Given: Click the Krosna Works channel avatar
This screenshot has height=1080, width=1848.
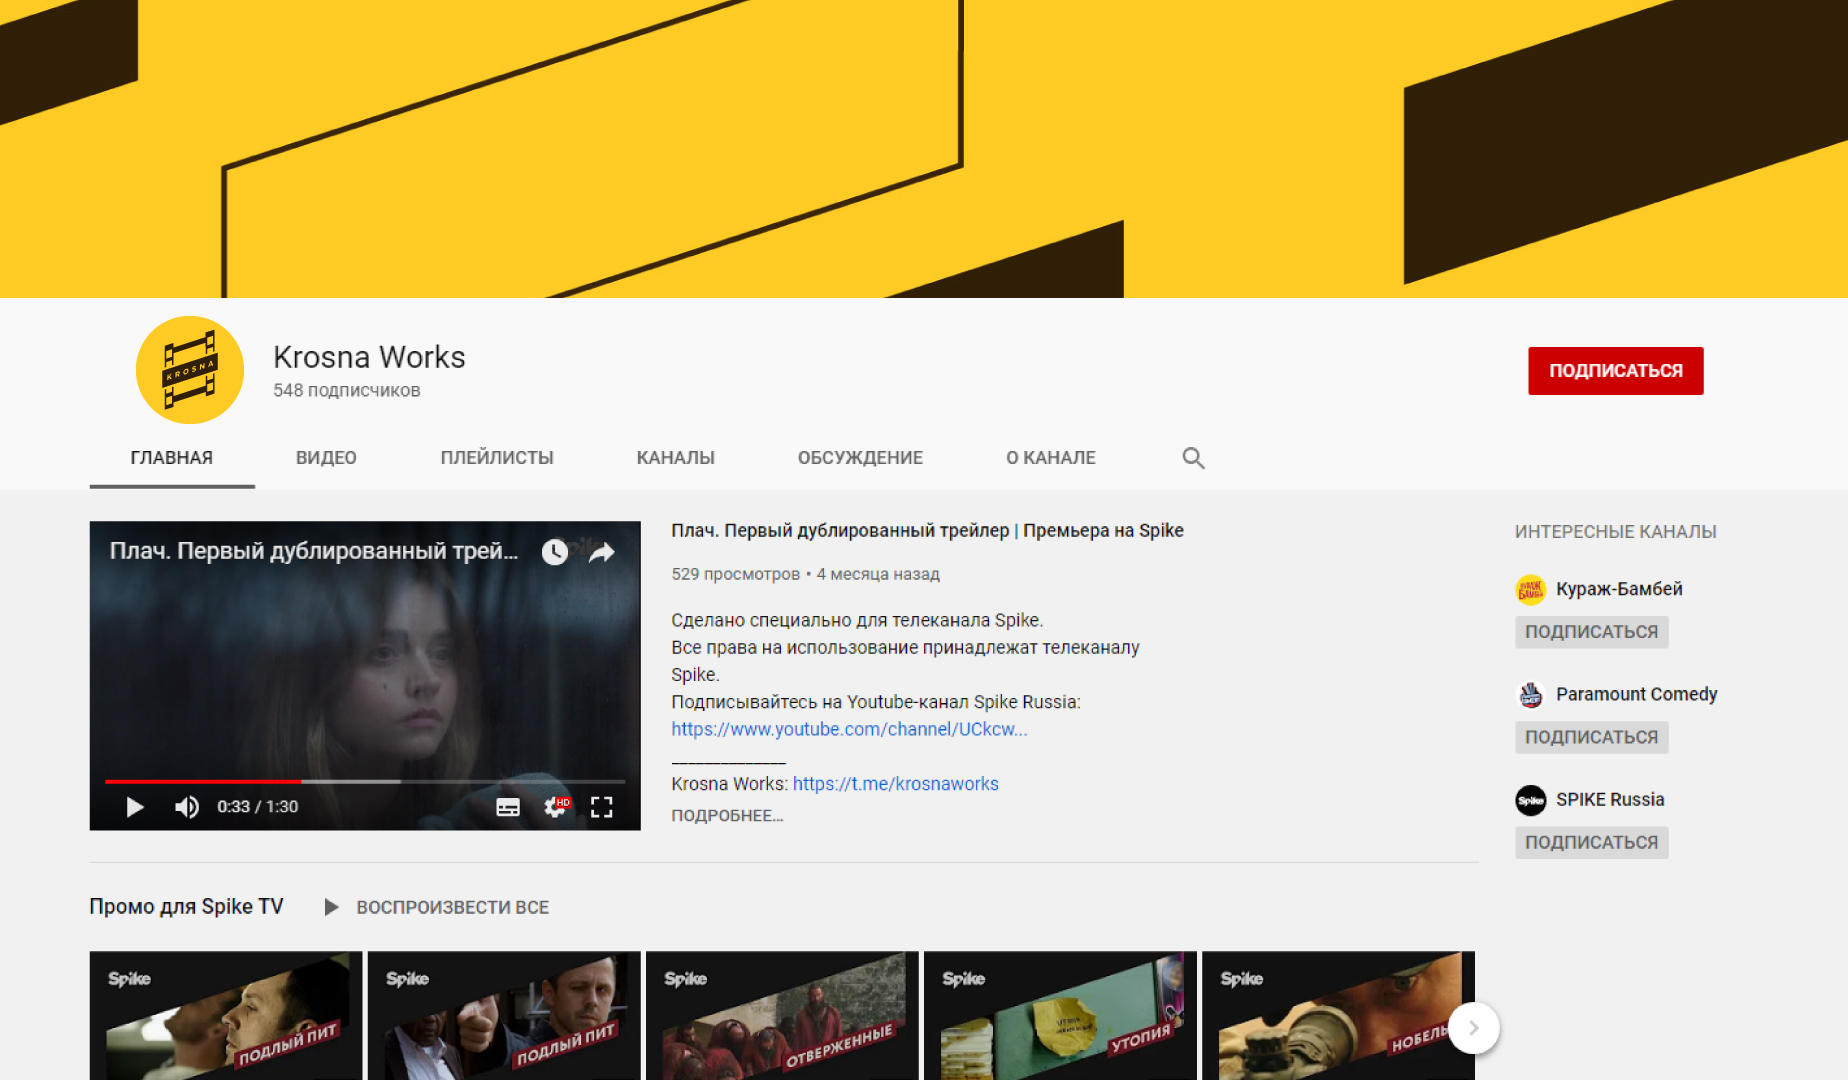Looking at the screenshot, I should (190, 370).
